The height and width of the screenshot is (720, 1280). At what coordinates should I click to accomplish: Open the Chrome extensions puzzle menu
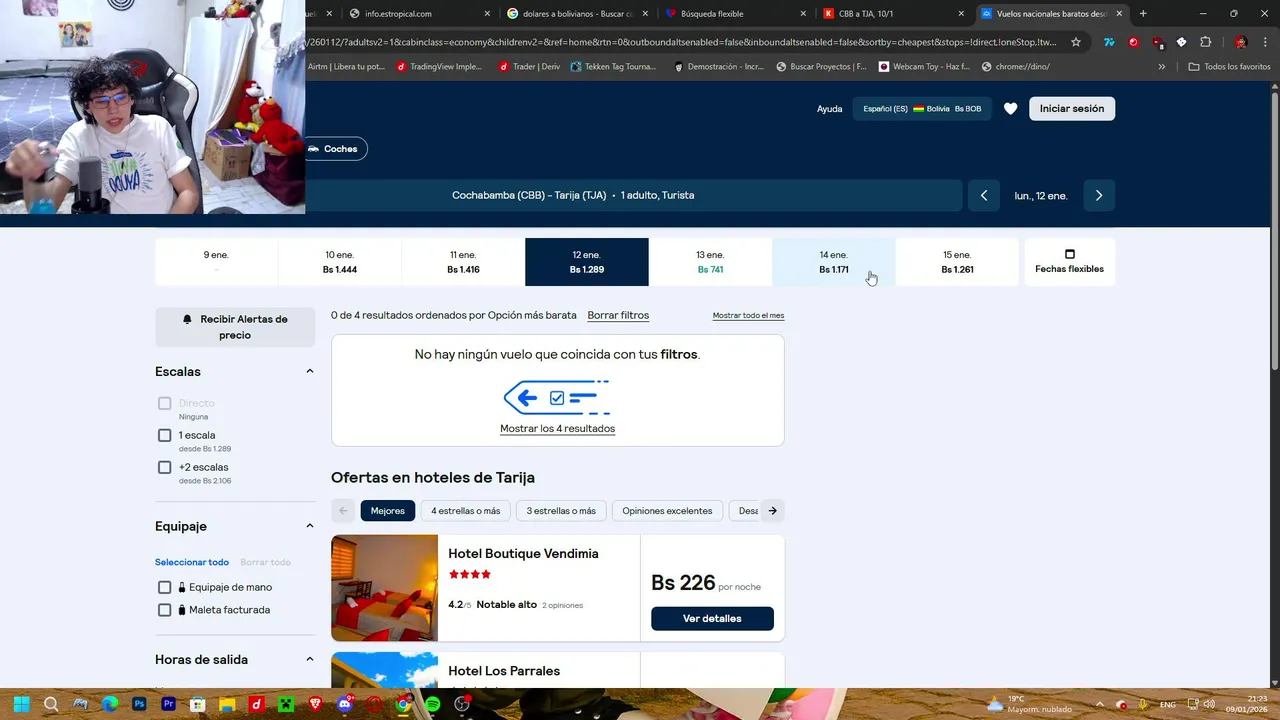(x=1205, y=42)
